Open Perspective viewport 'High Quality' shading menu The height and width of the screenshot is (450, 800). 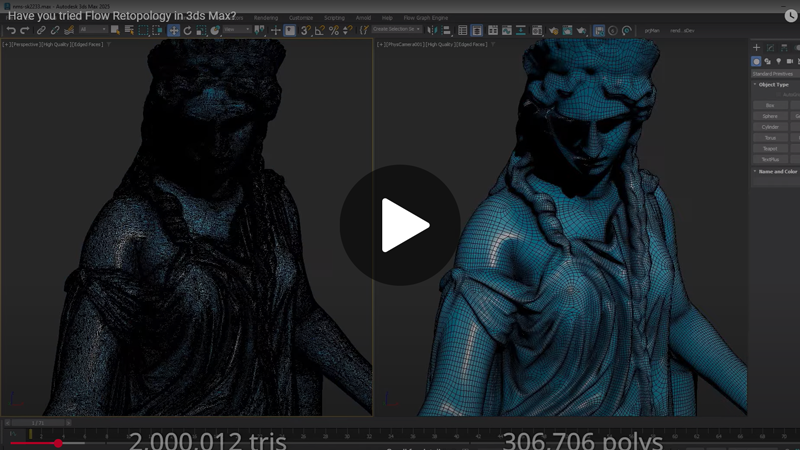click(56, 44)
